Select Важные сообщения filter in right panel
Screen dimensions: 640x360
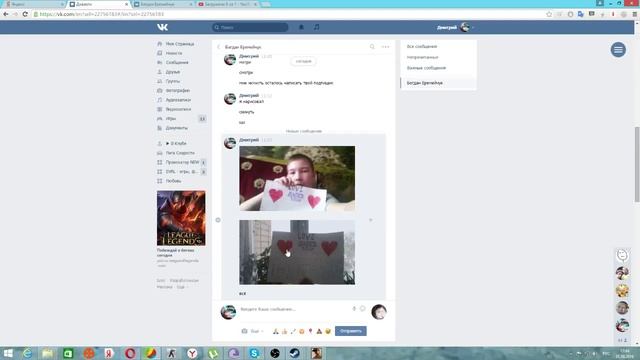[426, 68]
